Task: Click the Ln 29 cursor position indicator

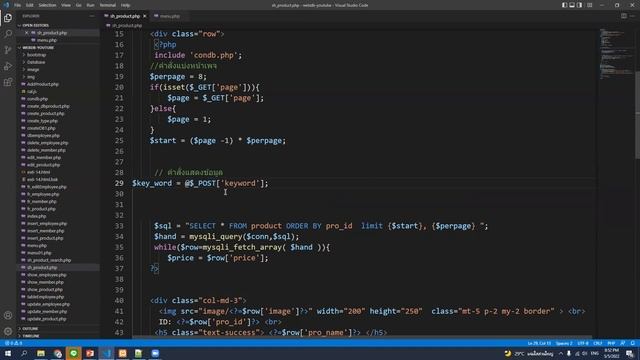Action: pos(539,343)
